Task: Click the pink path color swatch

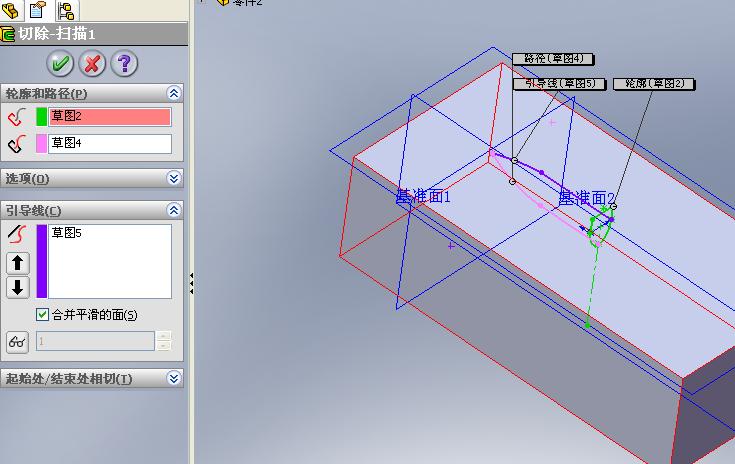Action: [41, 143]
